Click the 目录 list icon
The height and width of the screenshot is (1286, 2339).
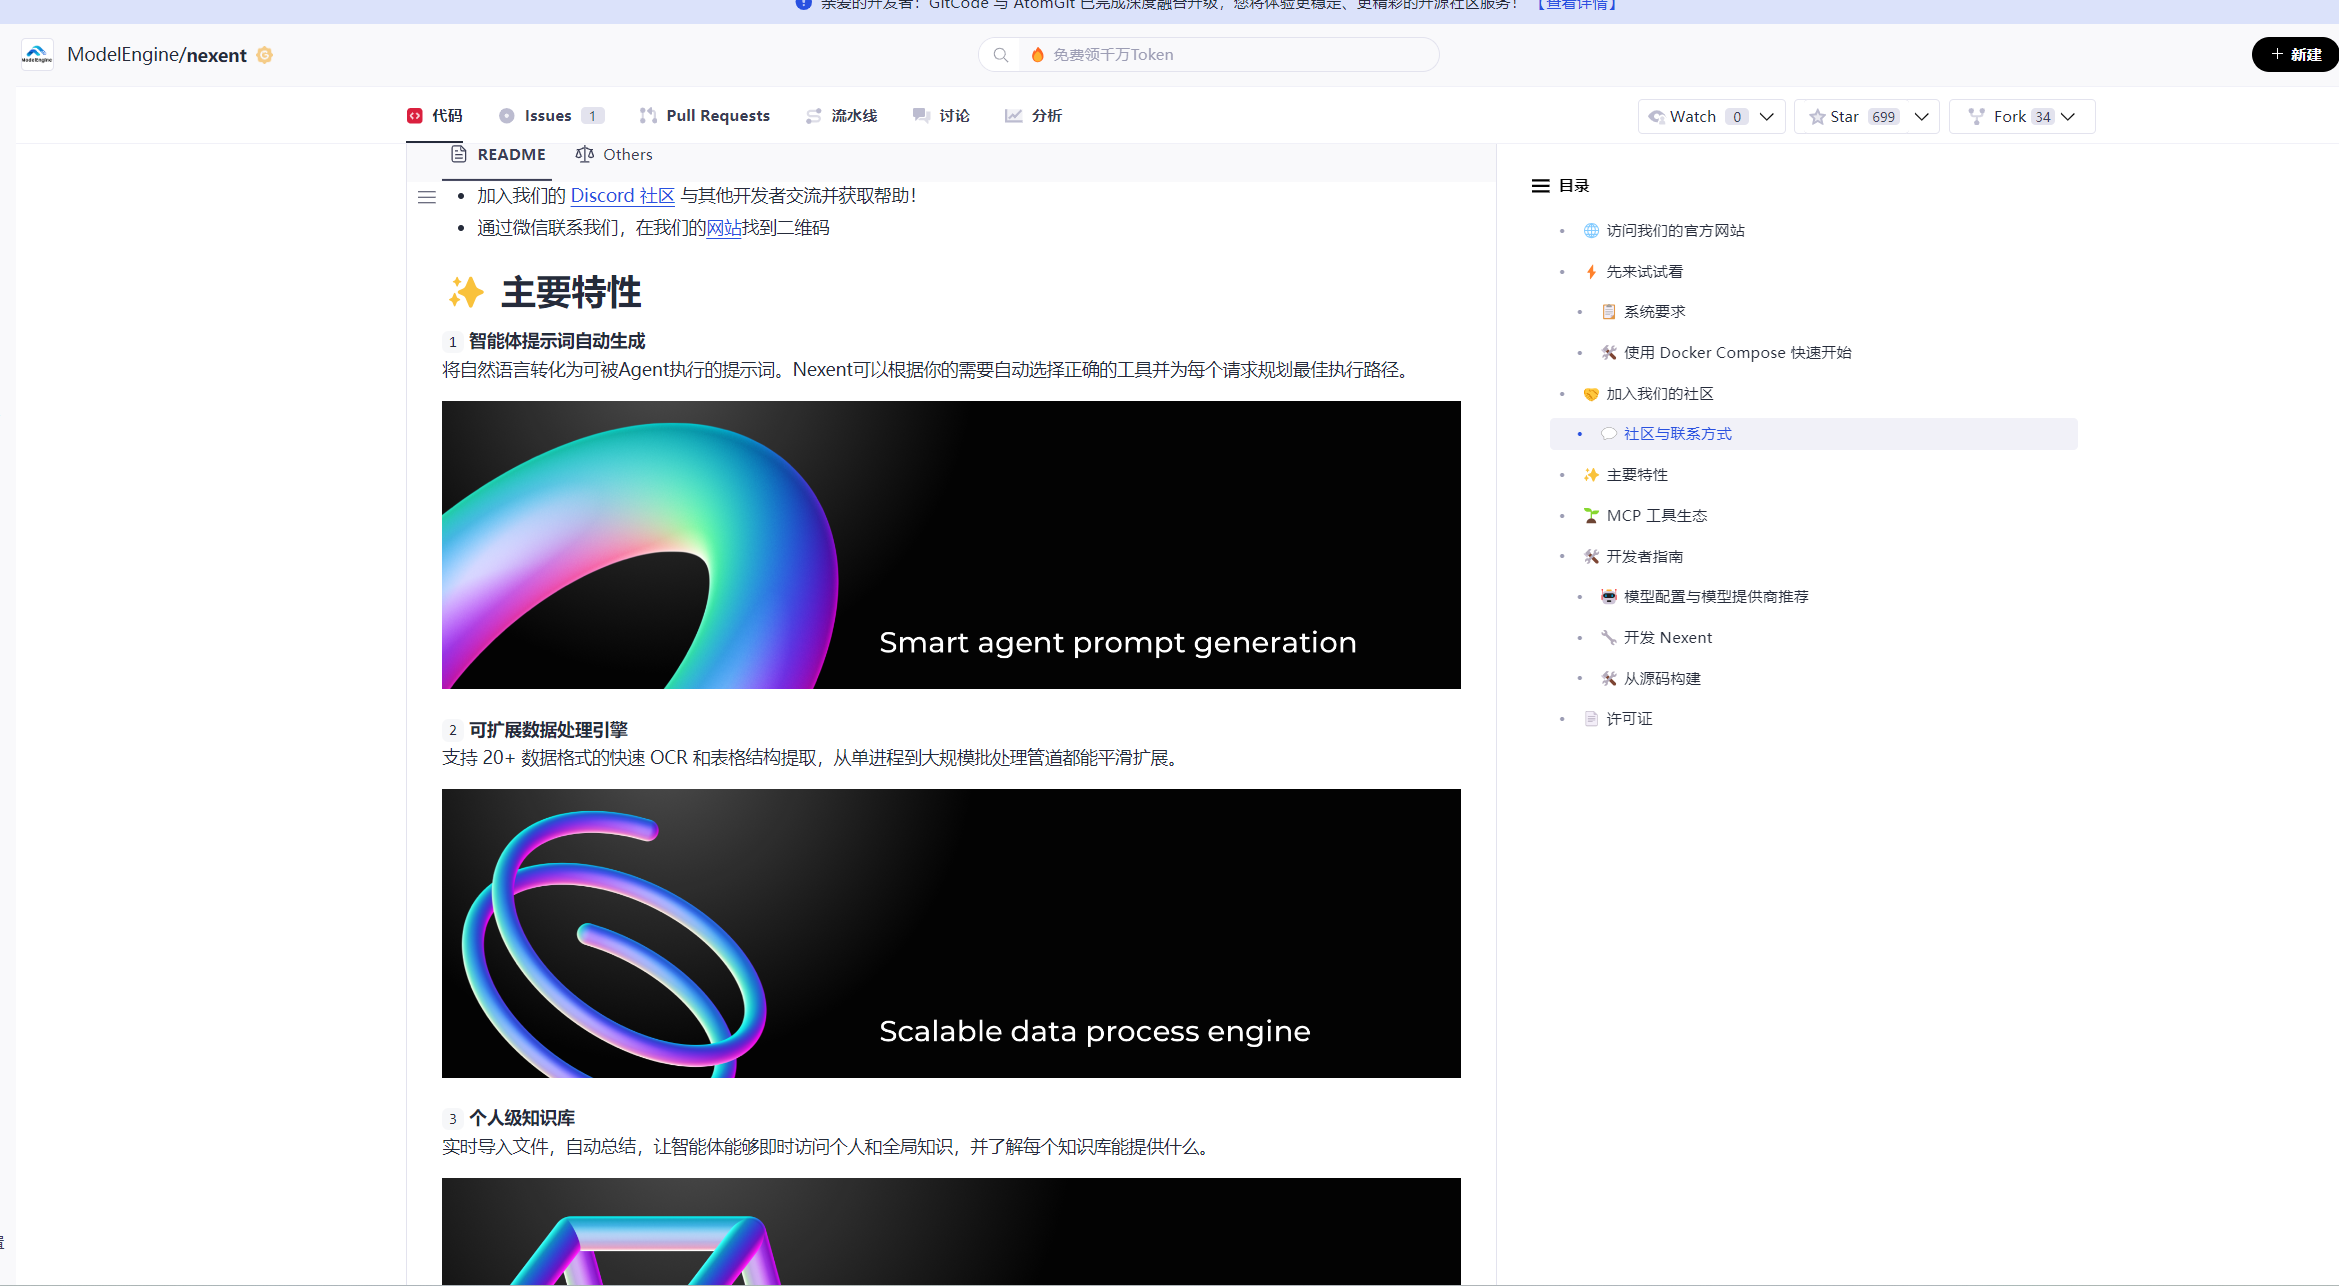pyautogui.click(x=1540, y=186)
